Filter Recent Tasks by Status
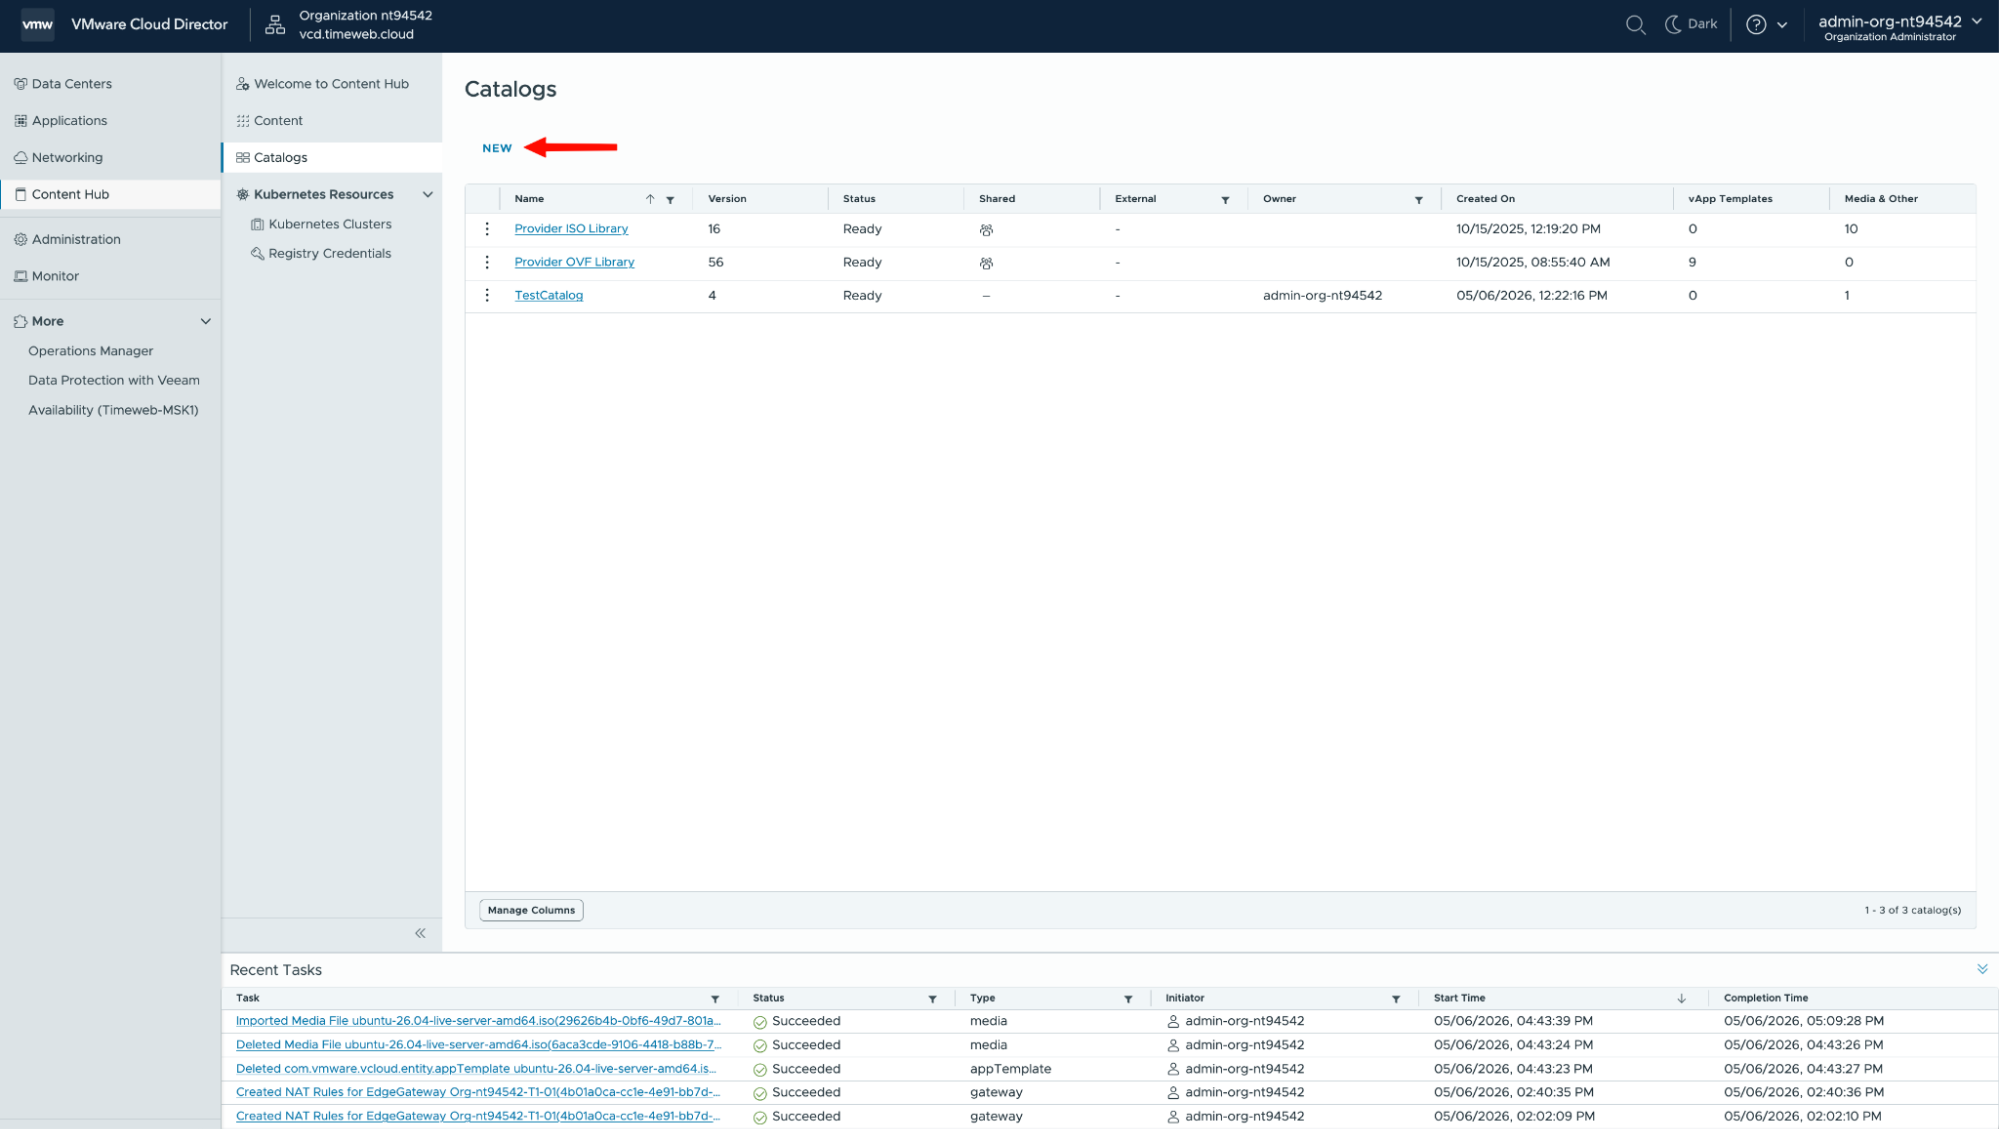 pos(932,999)
